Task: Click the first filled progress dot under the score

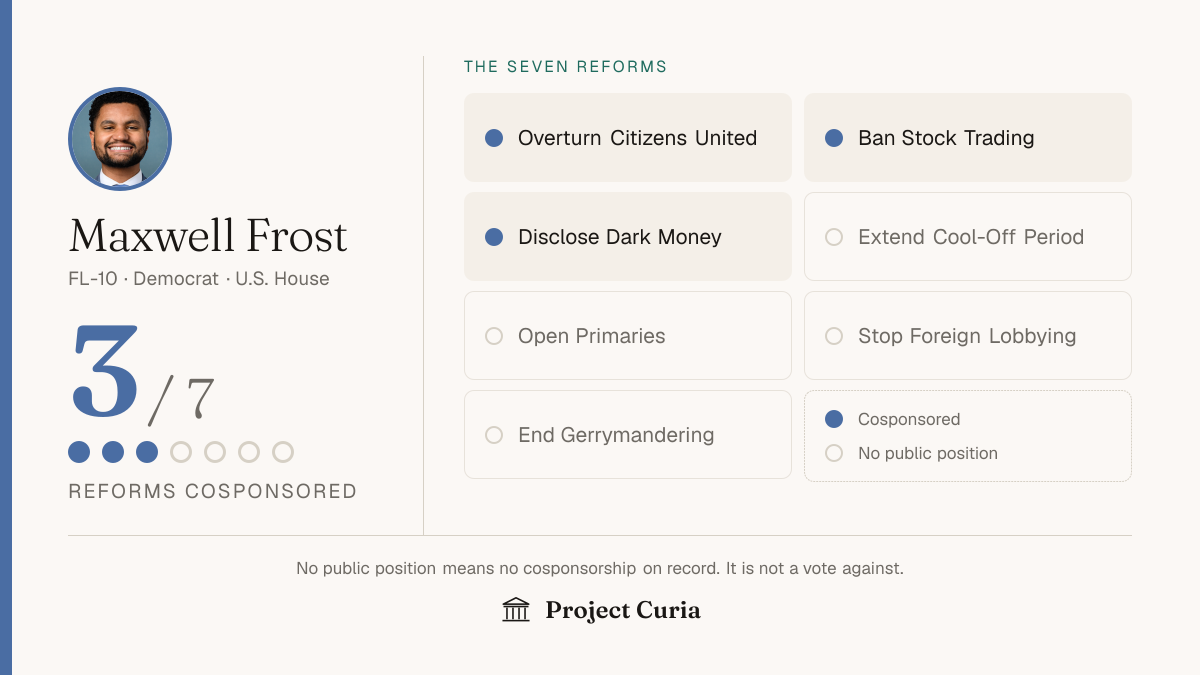Action: click(79, 452)
